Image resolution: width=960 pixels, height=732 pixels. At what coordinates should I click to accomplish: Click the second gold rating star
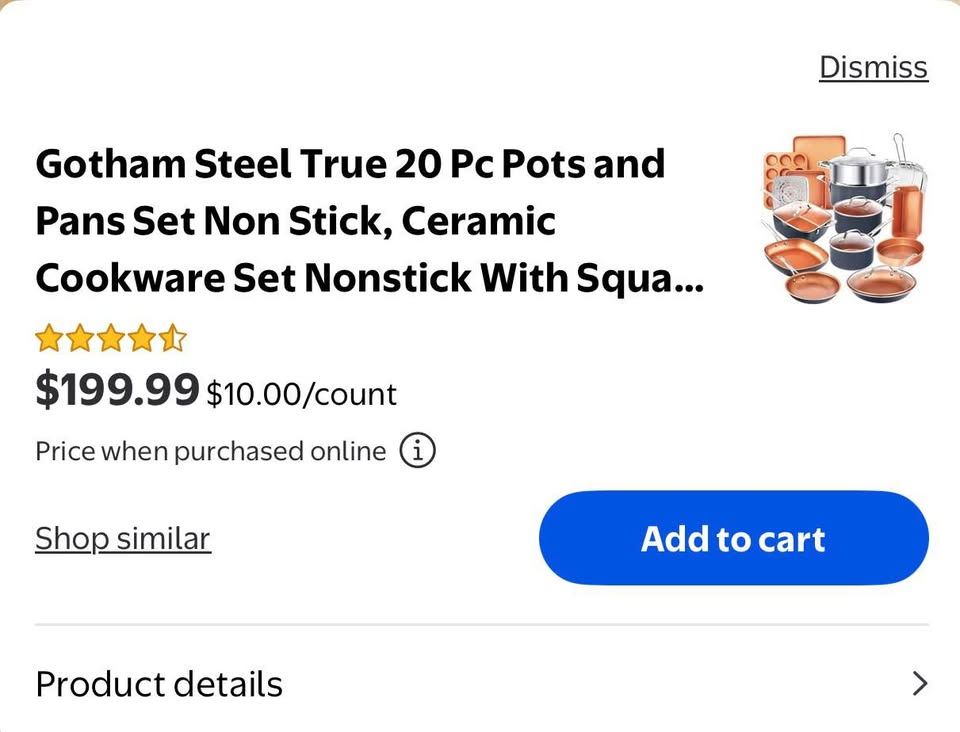(x=79, y=339)
